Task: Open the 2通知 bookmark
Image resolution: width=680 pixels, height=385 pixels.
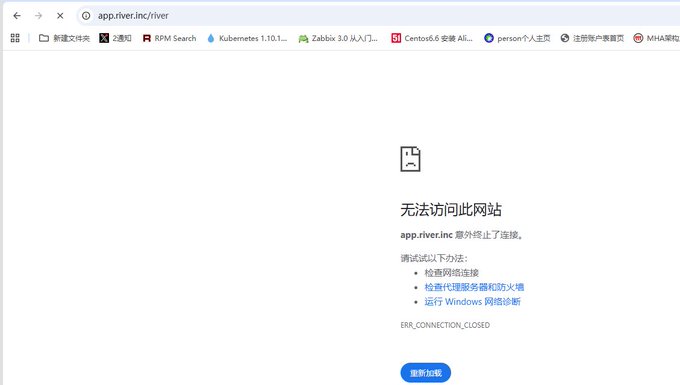Action: coord(115,38)
